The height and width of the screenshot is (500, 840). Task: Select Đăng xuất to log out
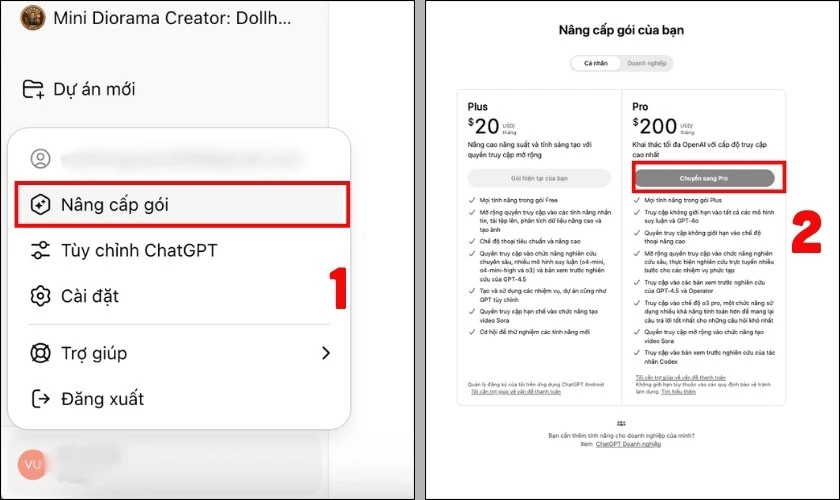tap(179, 399)
